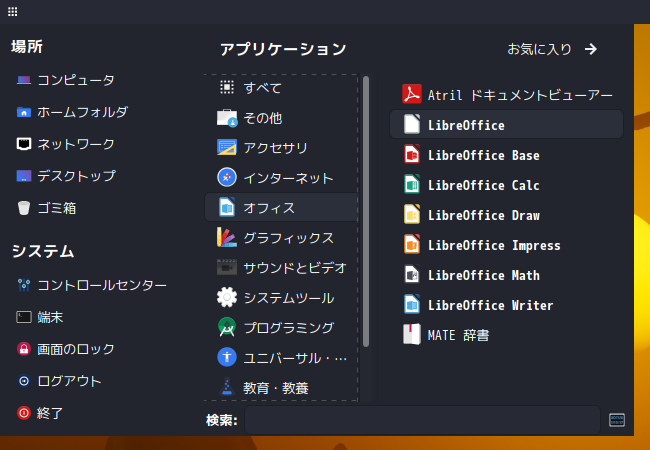Click LibreOffice Base label text

tap(484, 155)
